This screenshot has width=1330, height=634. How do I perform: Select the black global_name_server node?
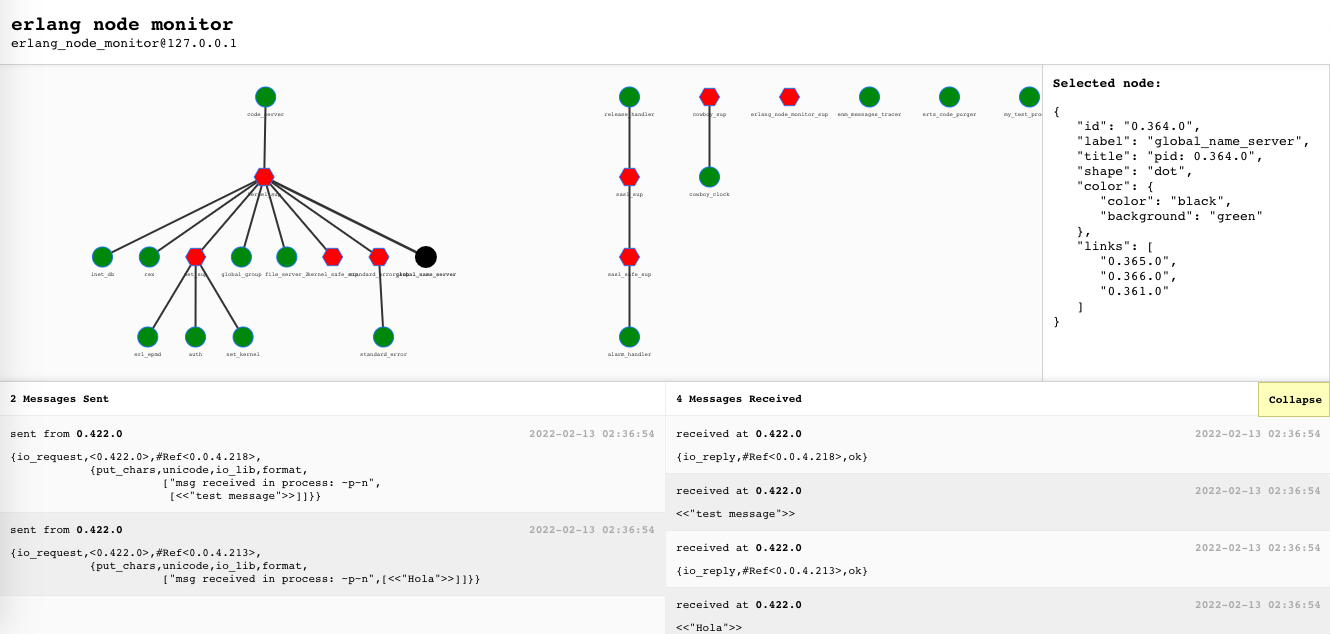426,257
